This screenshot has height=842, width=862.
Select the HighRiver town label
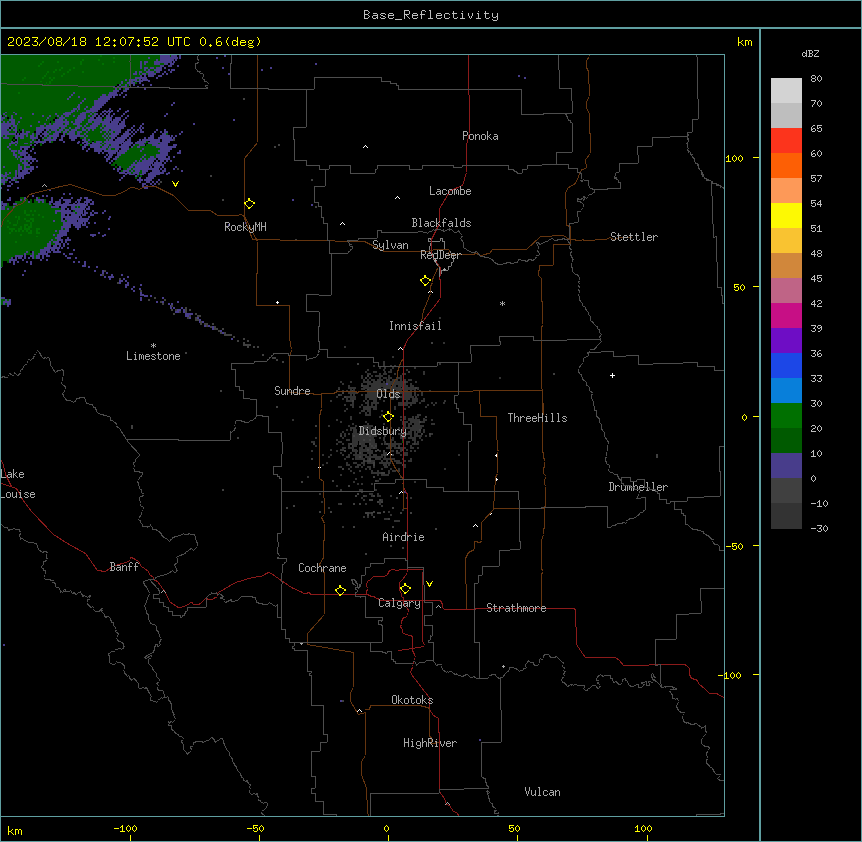430,743
